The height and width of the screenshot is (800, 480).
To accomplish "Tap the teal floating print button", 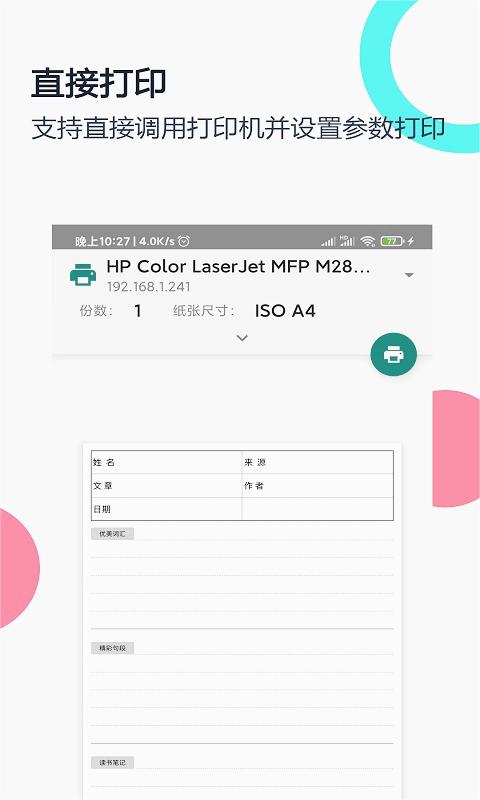I will coord(393,355).
